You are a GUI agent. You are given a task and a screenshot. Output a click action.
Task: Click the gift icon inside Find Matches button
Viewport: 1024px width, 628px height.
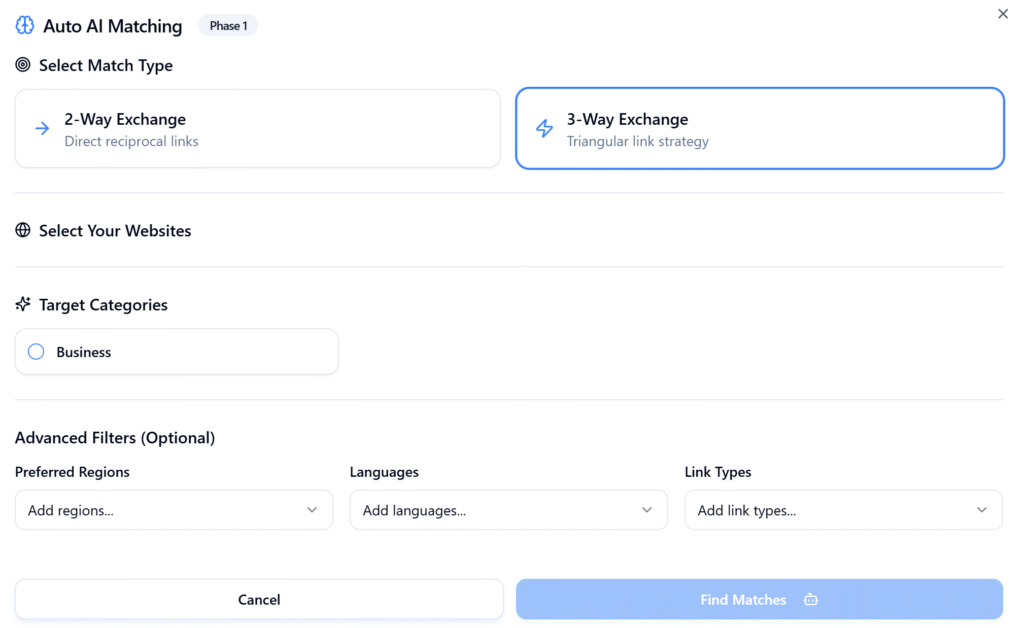(810, 599)
